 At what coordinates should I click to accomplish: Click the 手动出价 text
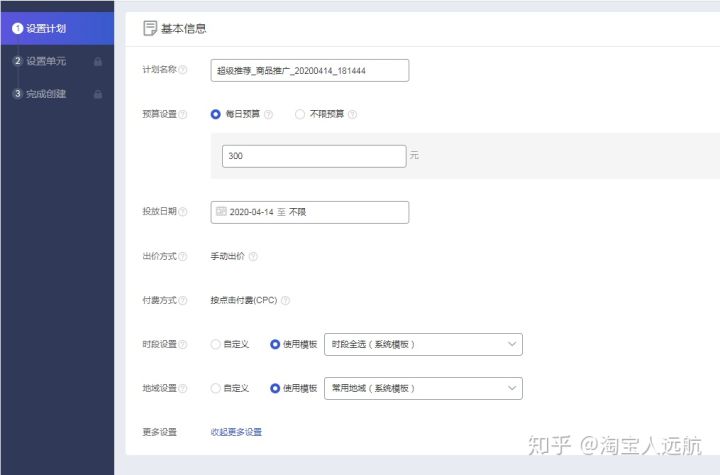coord(228,256)
